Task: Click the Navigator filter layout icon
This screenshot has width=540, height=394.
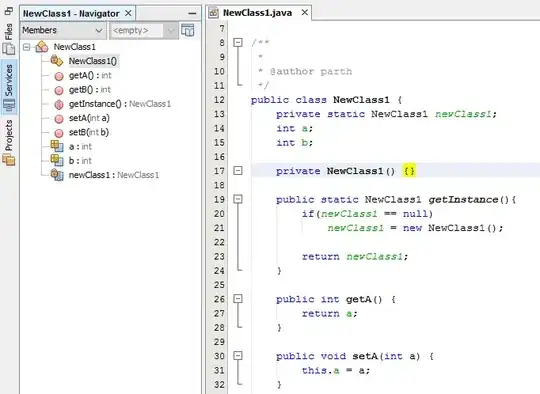Action: [x=188, y=30]
